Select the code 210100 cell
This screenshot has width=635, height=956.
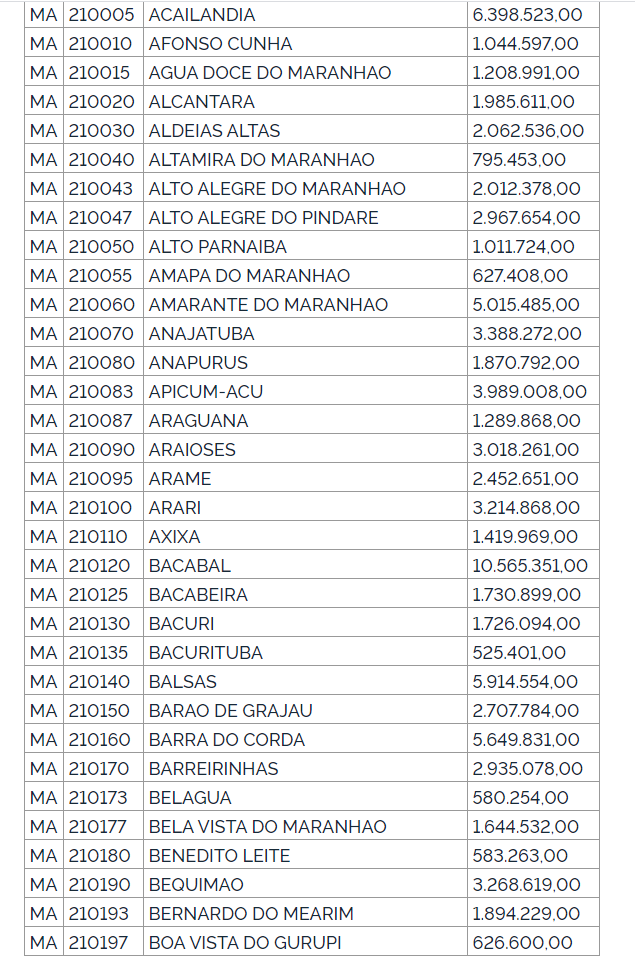coord(101,508)
